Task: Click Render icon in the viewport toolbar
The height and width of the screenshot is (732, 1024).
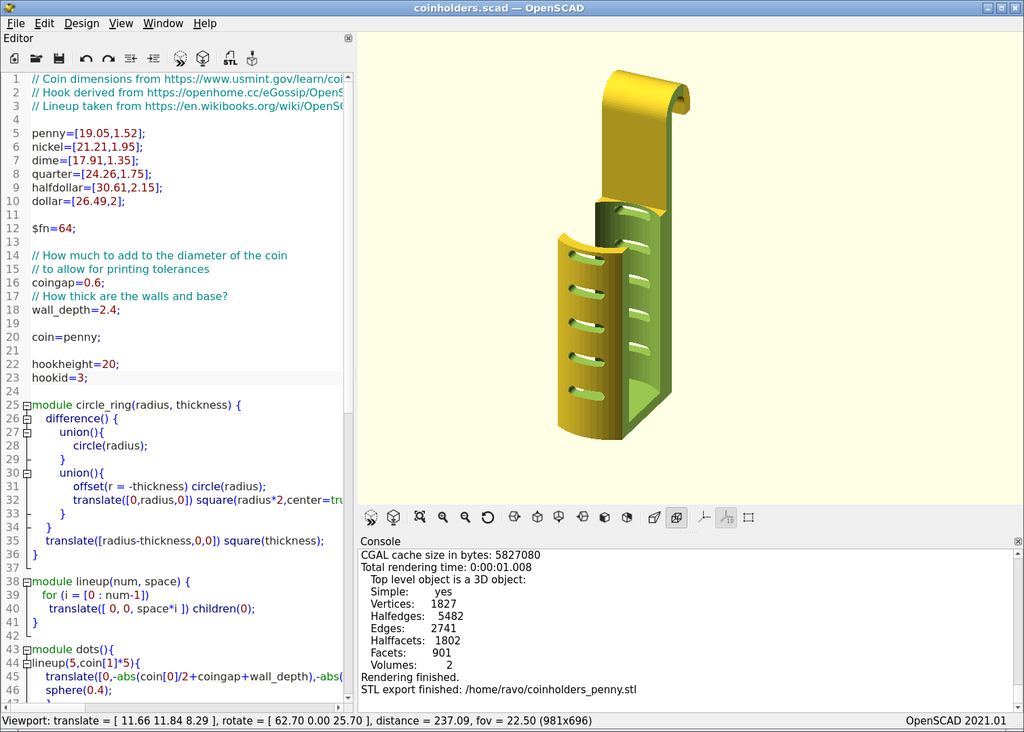Action: [x=393, y=518]
